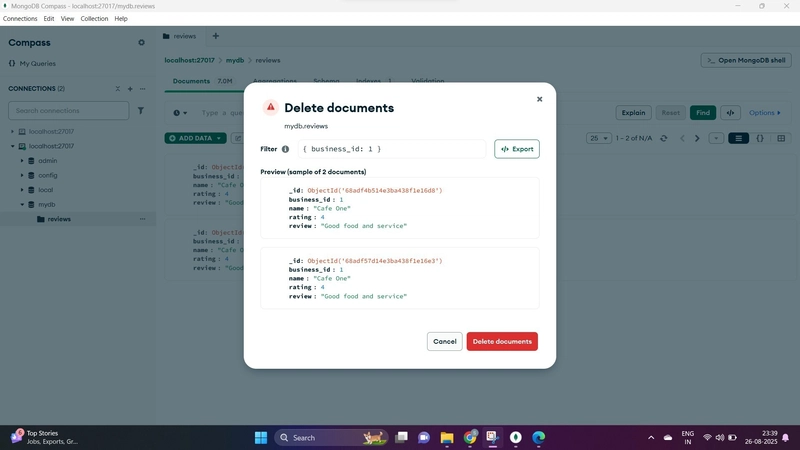Click the filter field showing business_id: 1
Image resolution: width=800 pixels, height=450 pixels.
[392, 149]
